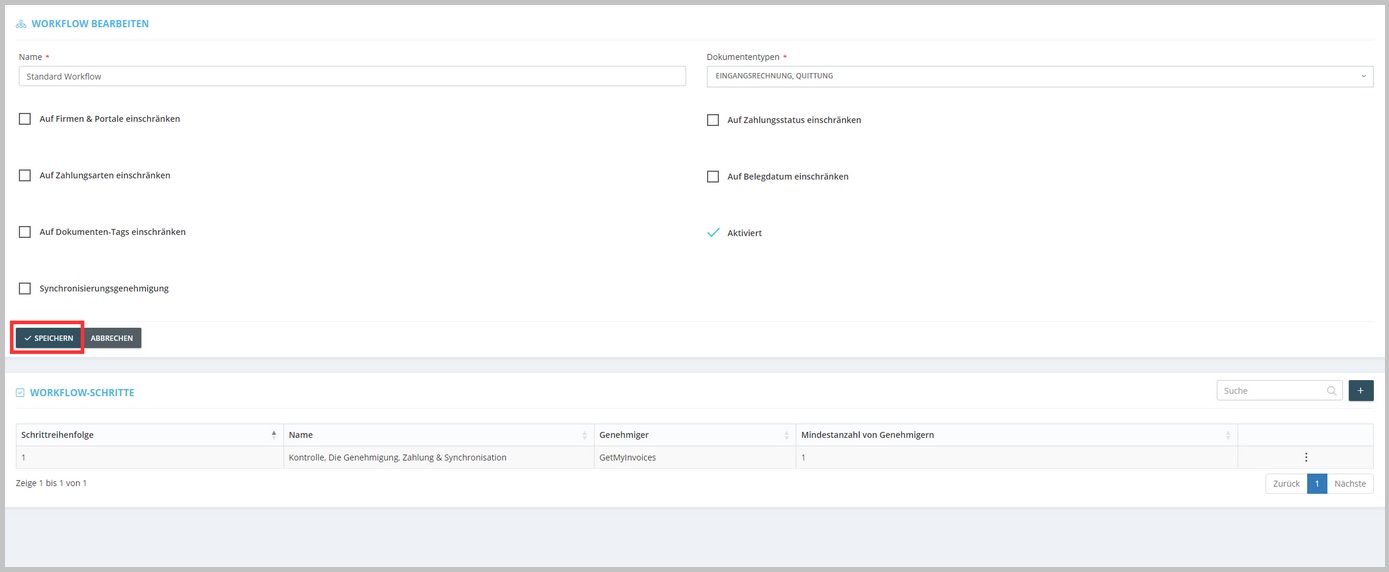The width and height of the screenshot is (1389, 572).
Task: Enable Auf Firmen & Portale einschränken
Action: point(25,119)
